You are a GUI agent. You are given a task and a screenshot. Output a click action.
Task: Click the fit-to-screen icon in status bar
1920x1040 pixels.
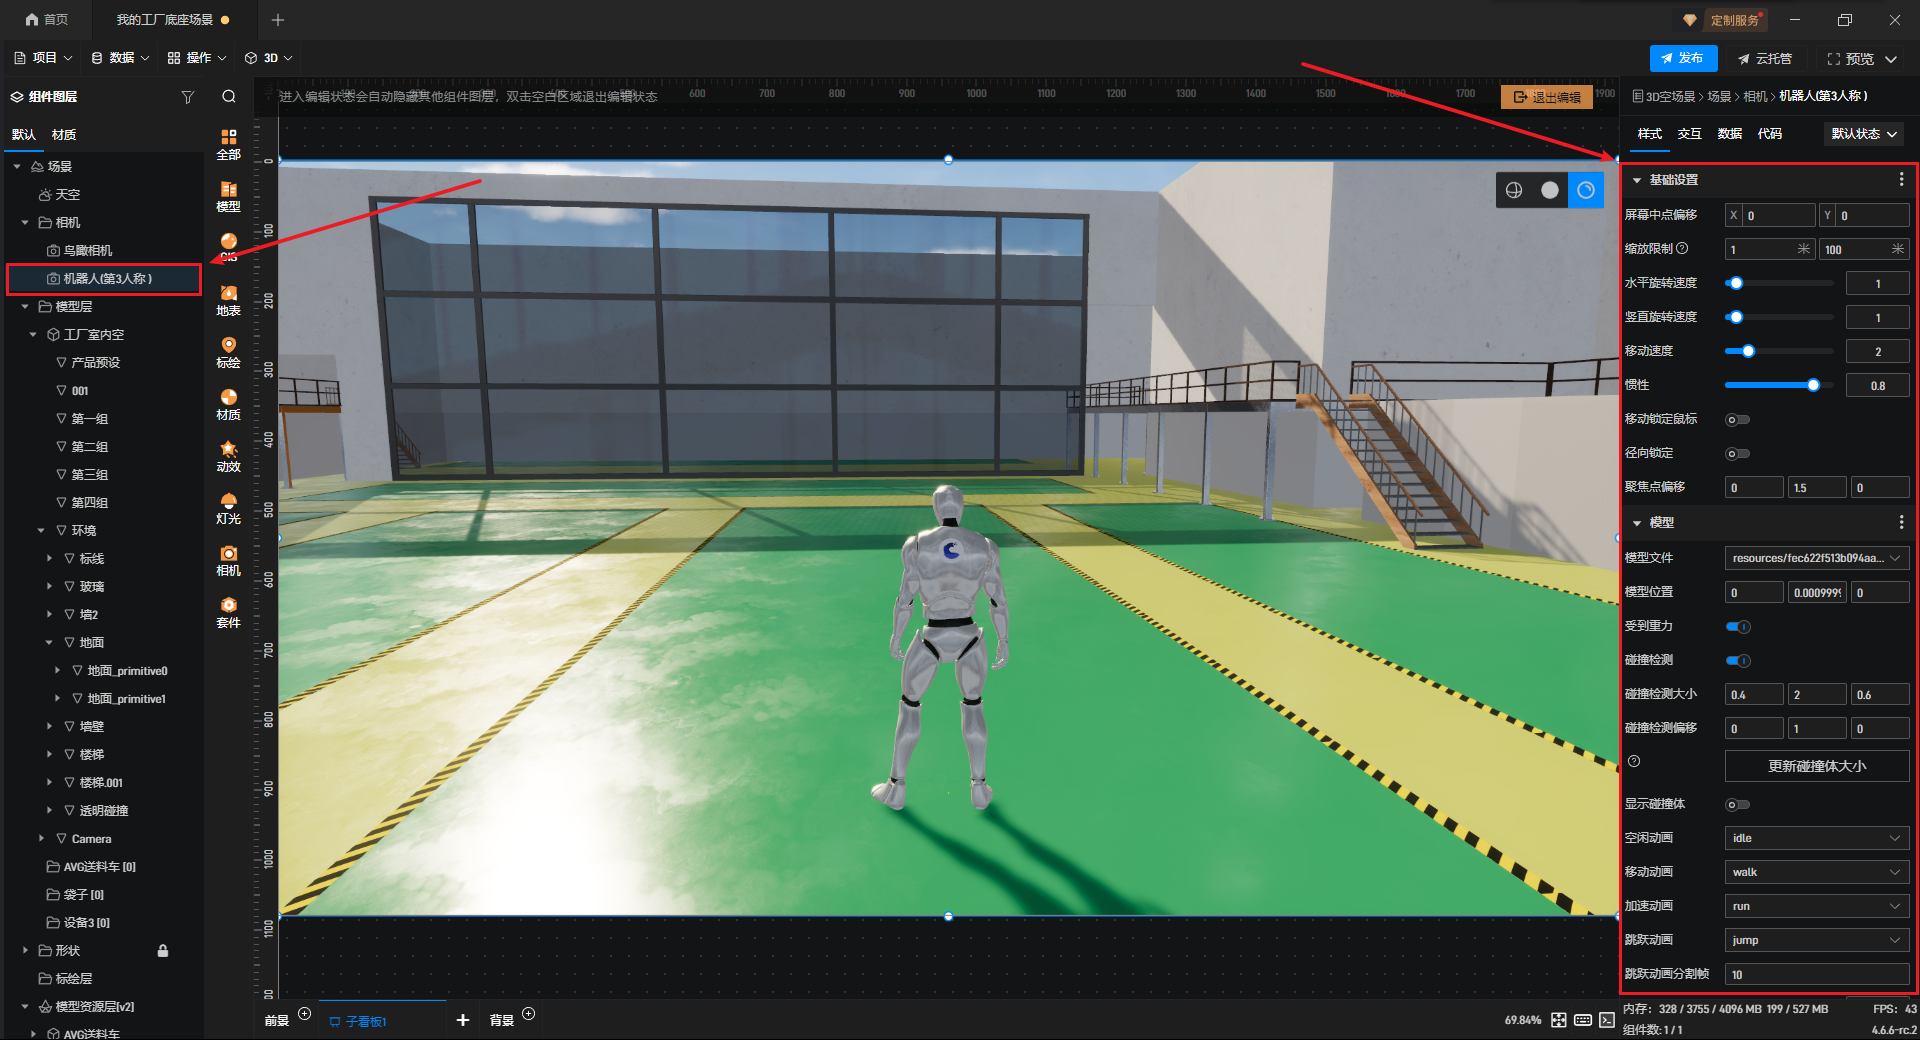pos(1559,1020)
